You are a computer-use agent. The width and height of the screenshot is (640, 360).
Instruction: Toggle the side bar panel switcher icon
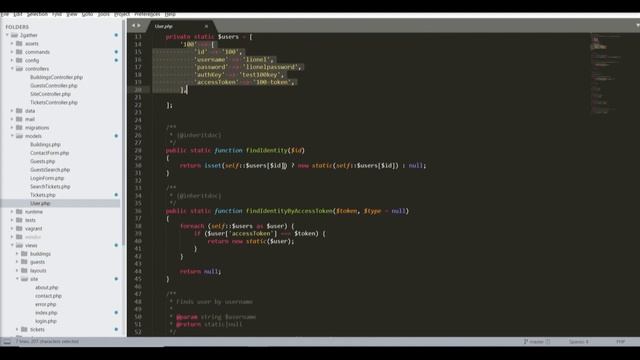[7, 342]
